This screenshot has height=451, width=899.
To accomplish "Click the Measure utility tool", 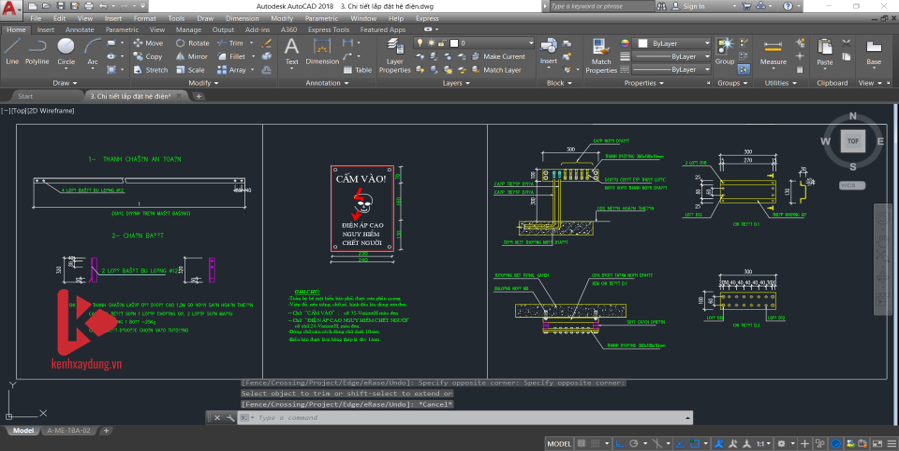I will pos(773,51).
